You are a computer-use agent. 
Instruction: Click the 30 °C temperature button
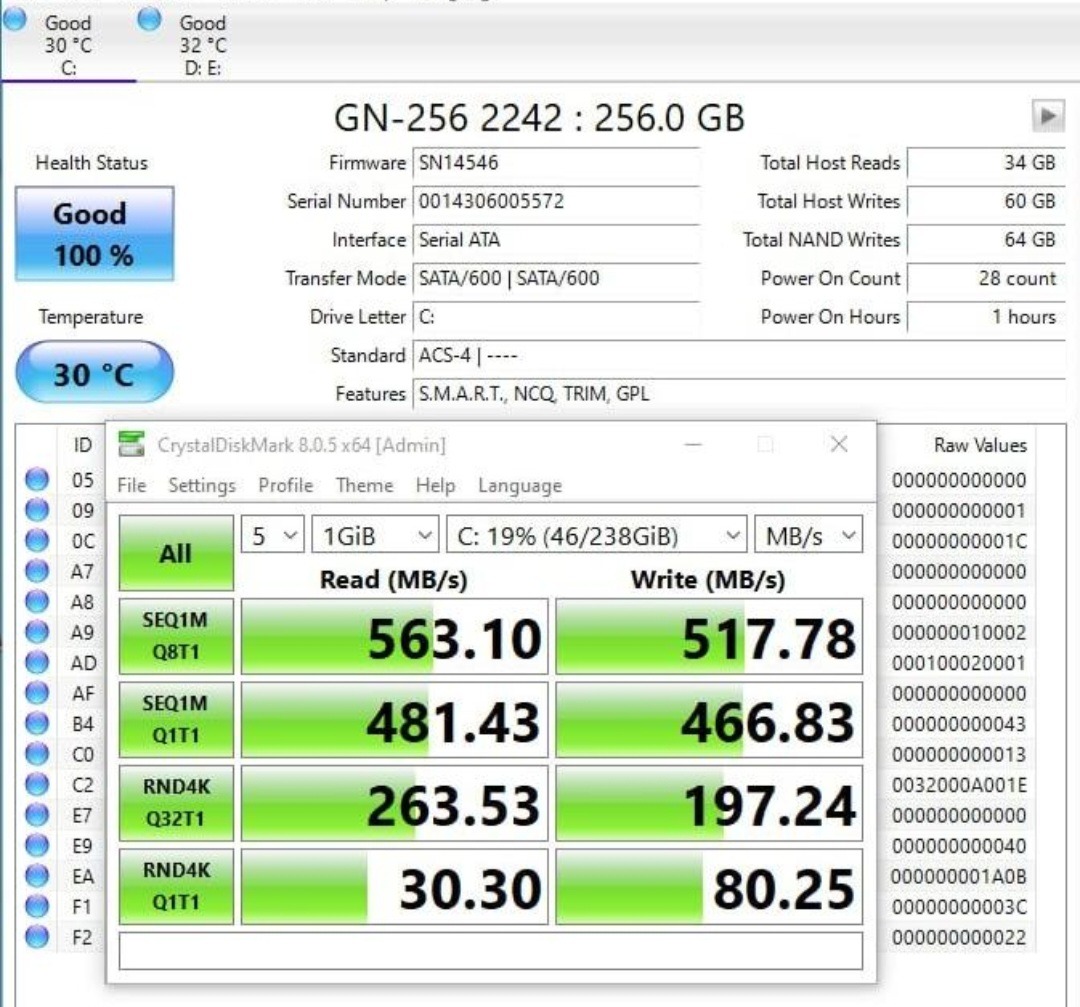94,373
